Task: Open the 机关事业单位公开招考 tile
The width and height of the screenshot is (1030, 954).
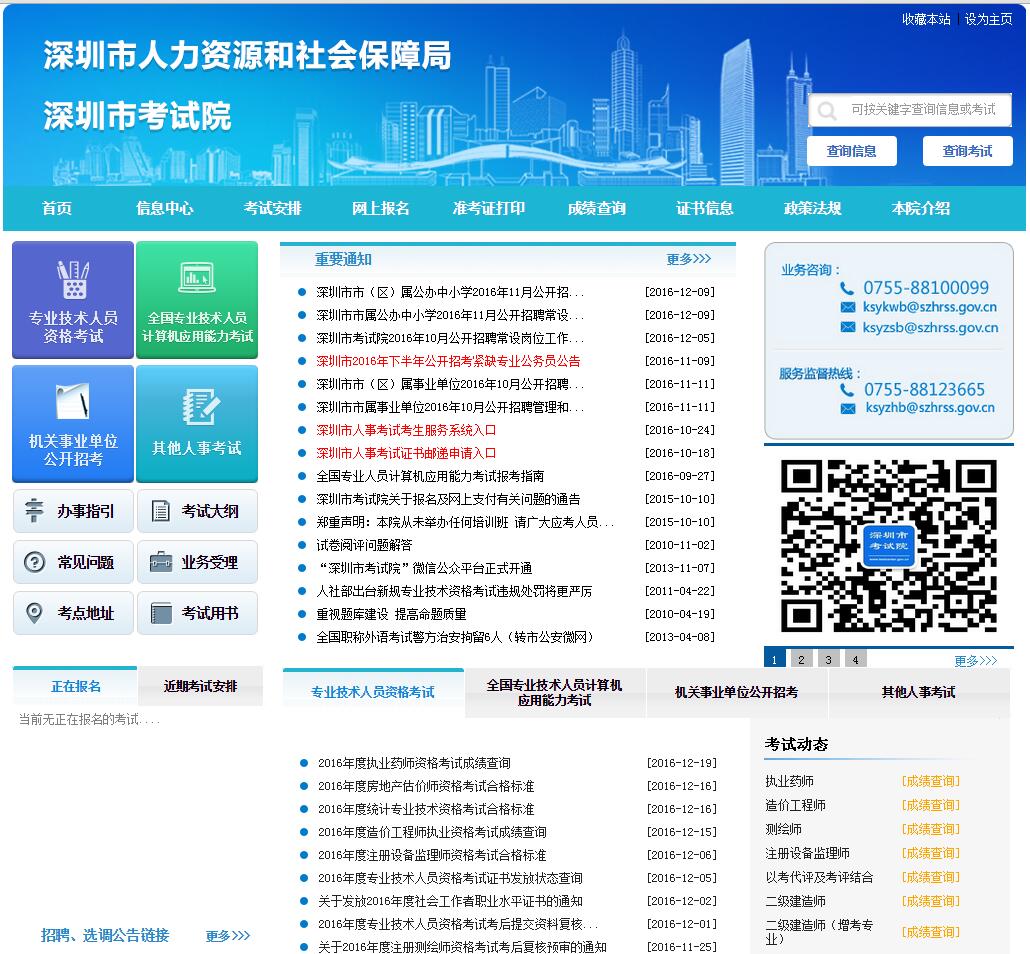Action: click(x=73, y=424)
